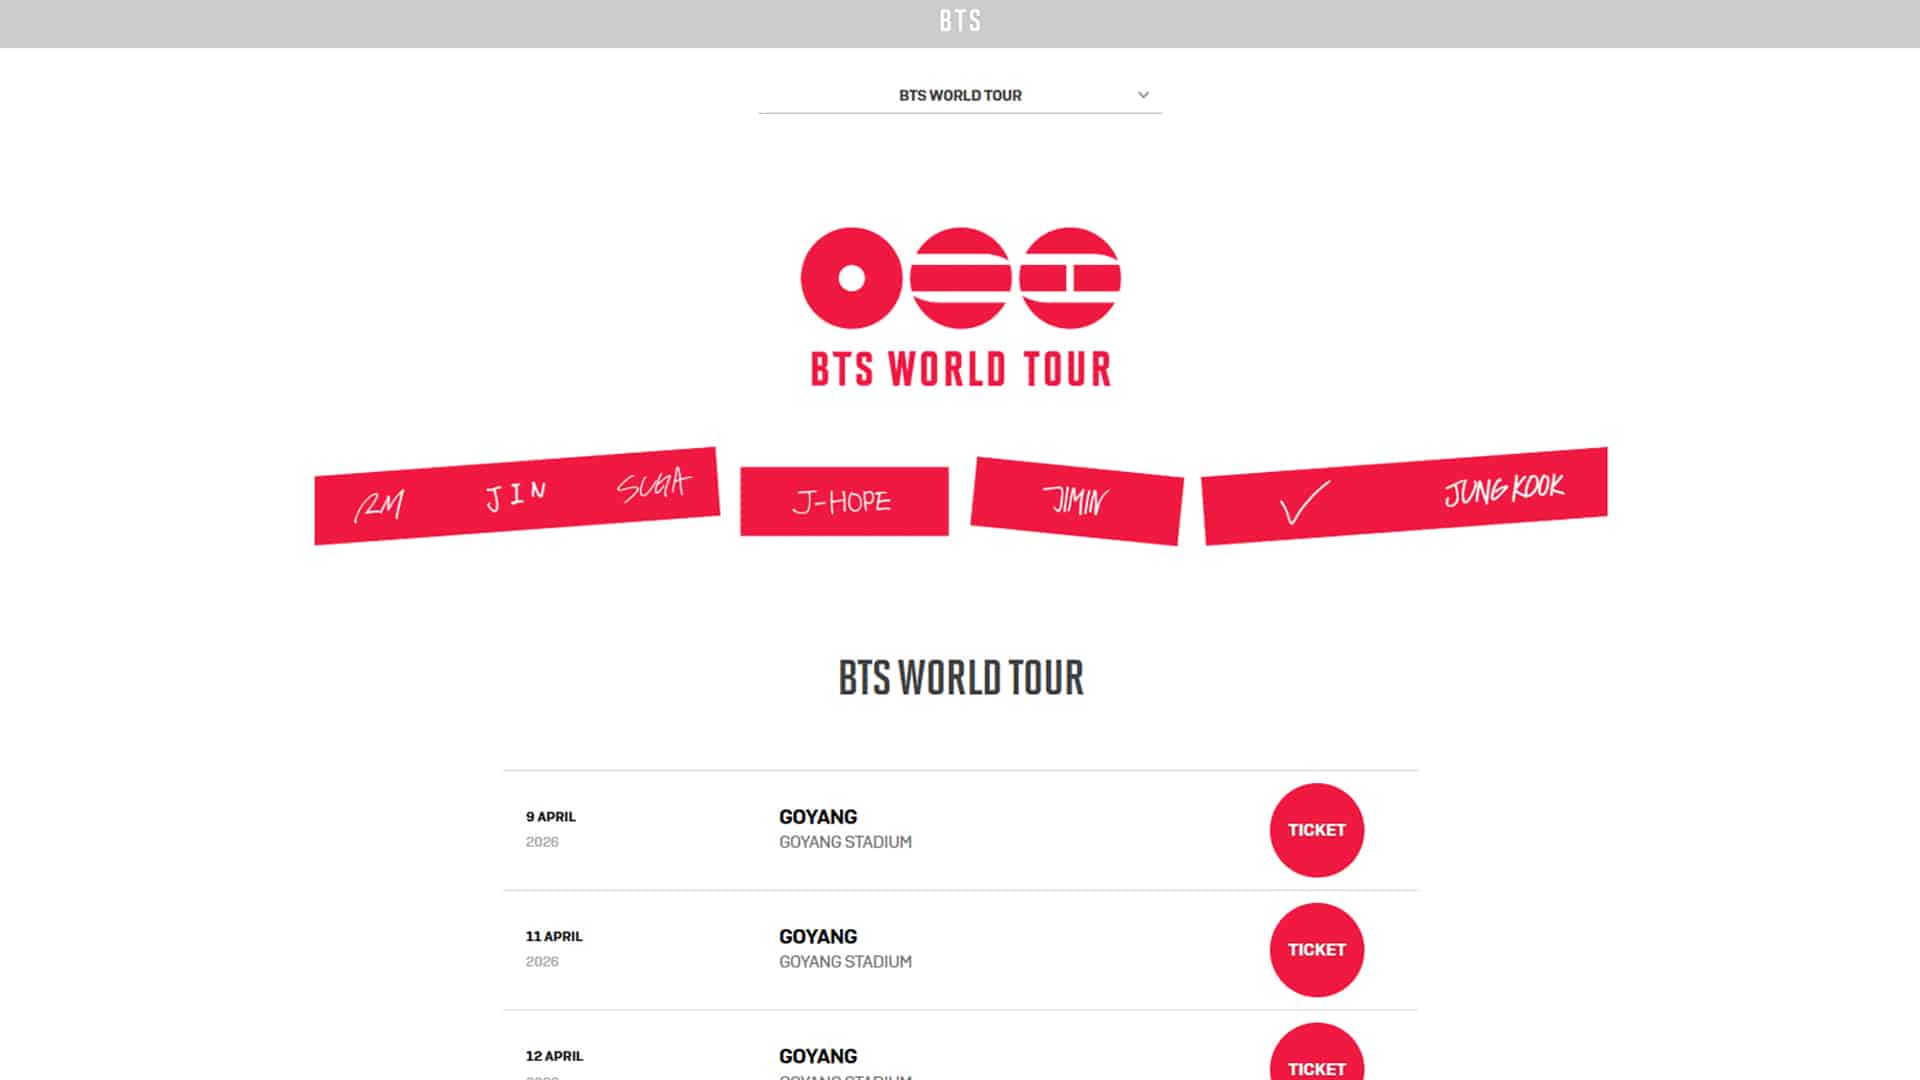Click the SUGA signature
This screenshot has width=1920, height=1080.
pyautogui.click(x=653, y=485)
